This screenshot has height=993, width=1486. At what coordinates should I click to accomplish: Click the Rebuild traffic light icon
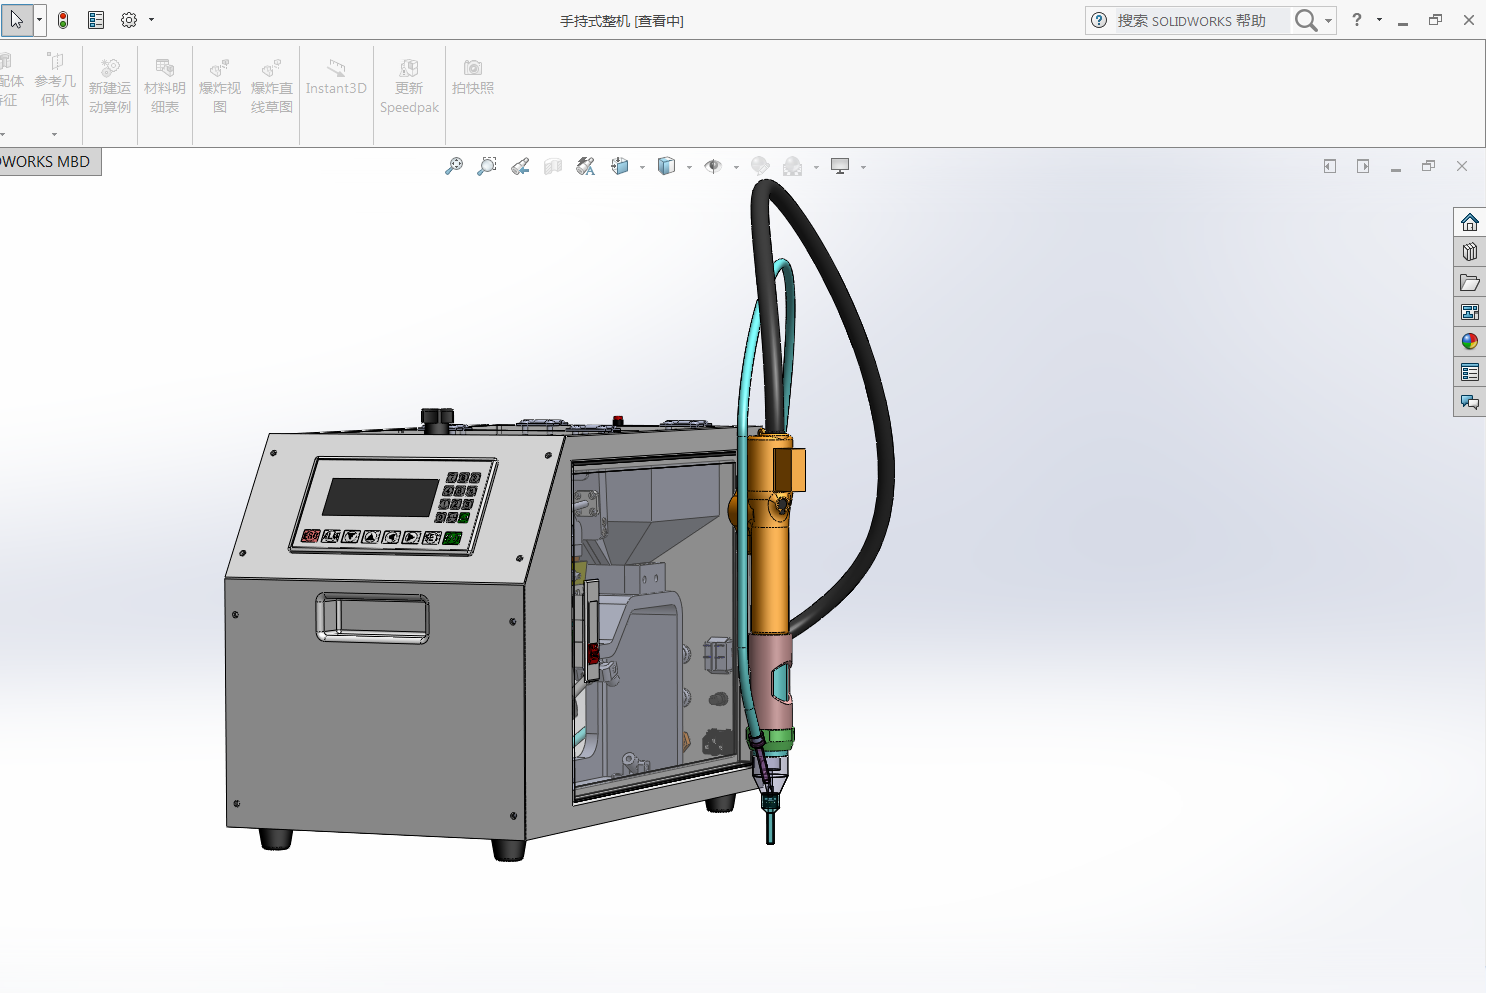[63, 20]
